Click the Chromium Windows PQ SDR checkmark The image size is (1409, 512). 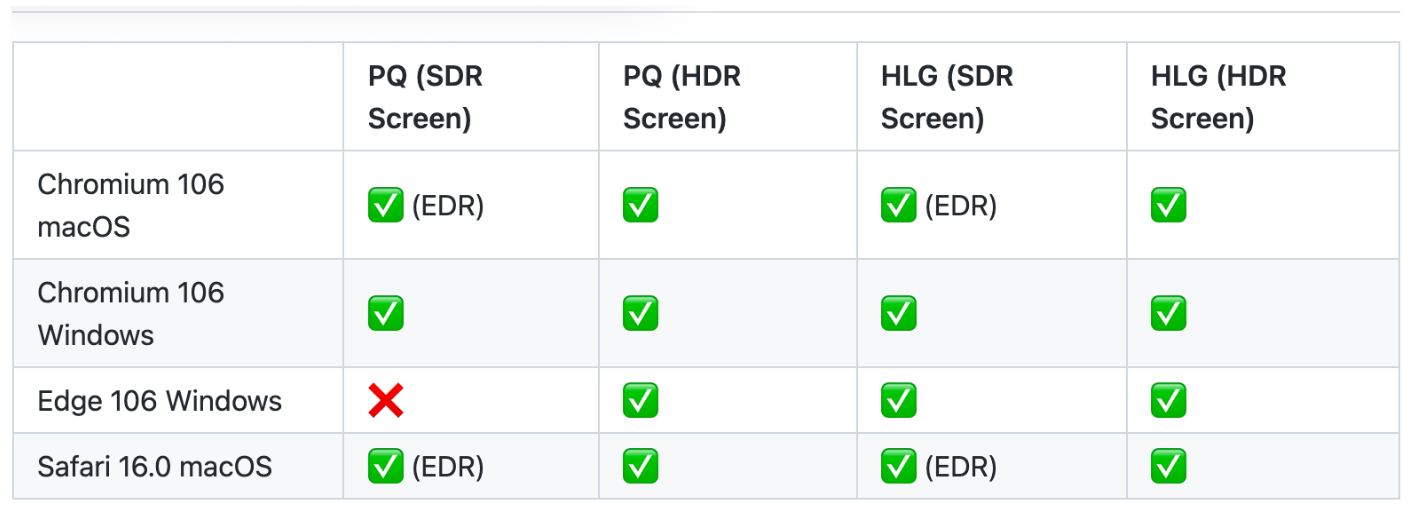(x=386, y=314)
